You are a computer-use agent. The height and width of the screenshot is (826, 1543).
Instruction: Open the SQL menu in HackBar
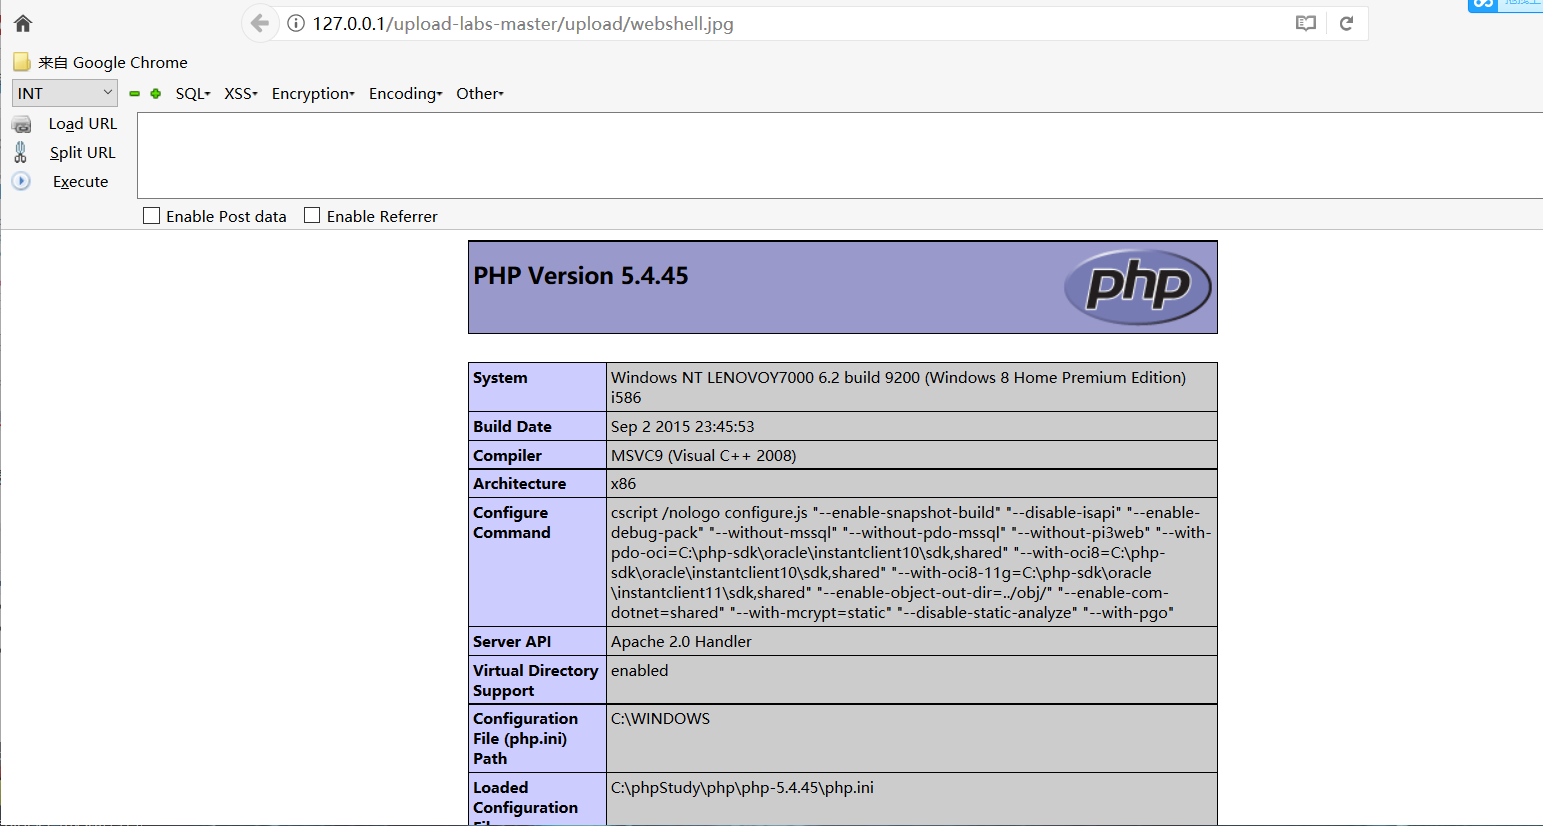tap(193, 94)
